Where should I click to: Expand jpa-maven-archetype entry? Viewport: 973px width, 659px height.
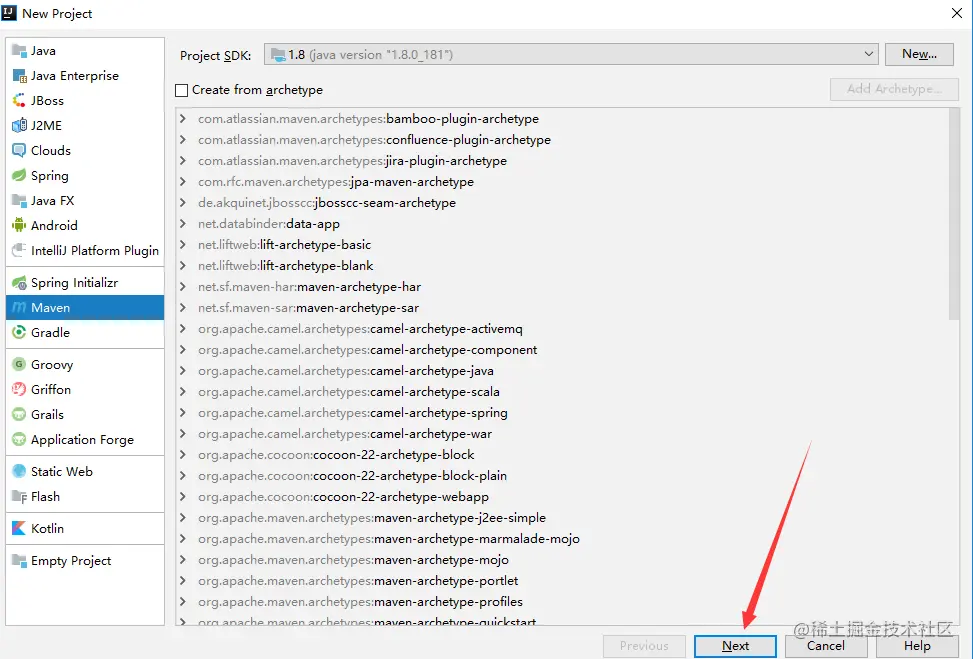click(183, 182)
